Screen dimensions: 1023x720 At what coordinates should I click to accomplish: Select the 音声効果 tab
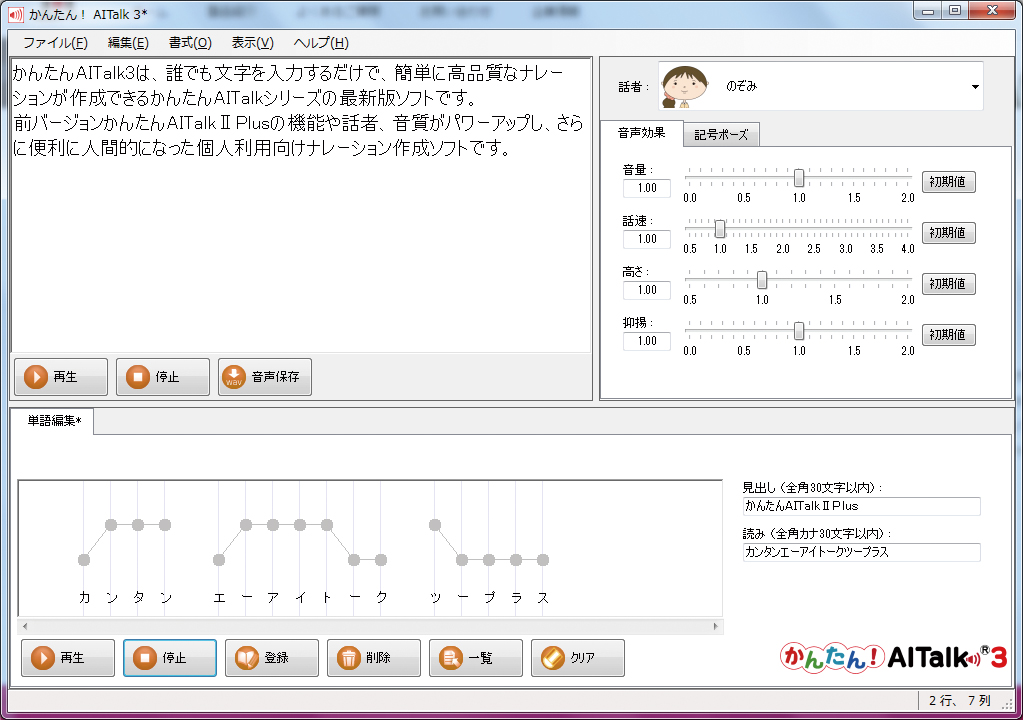point(641,133)
